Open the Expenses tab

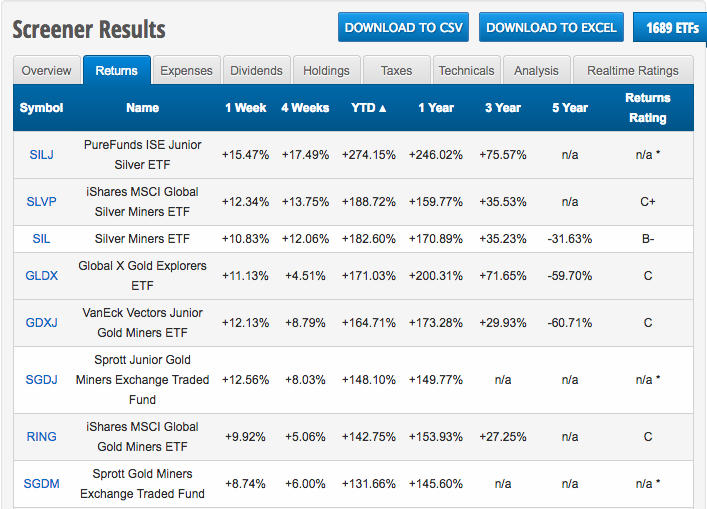click(x=187, y=71)
